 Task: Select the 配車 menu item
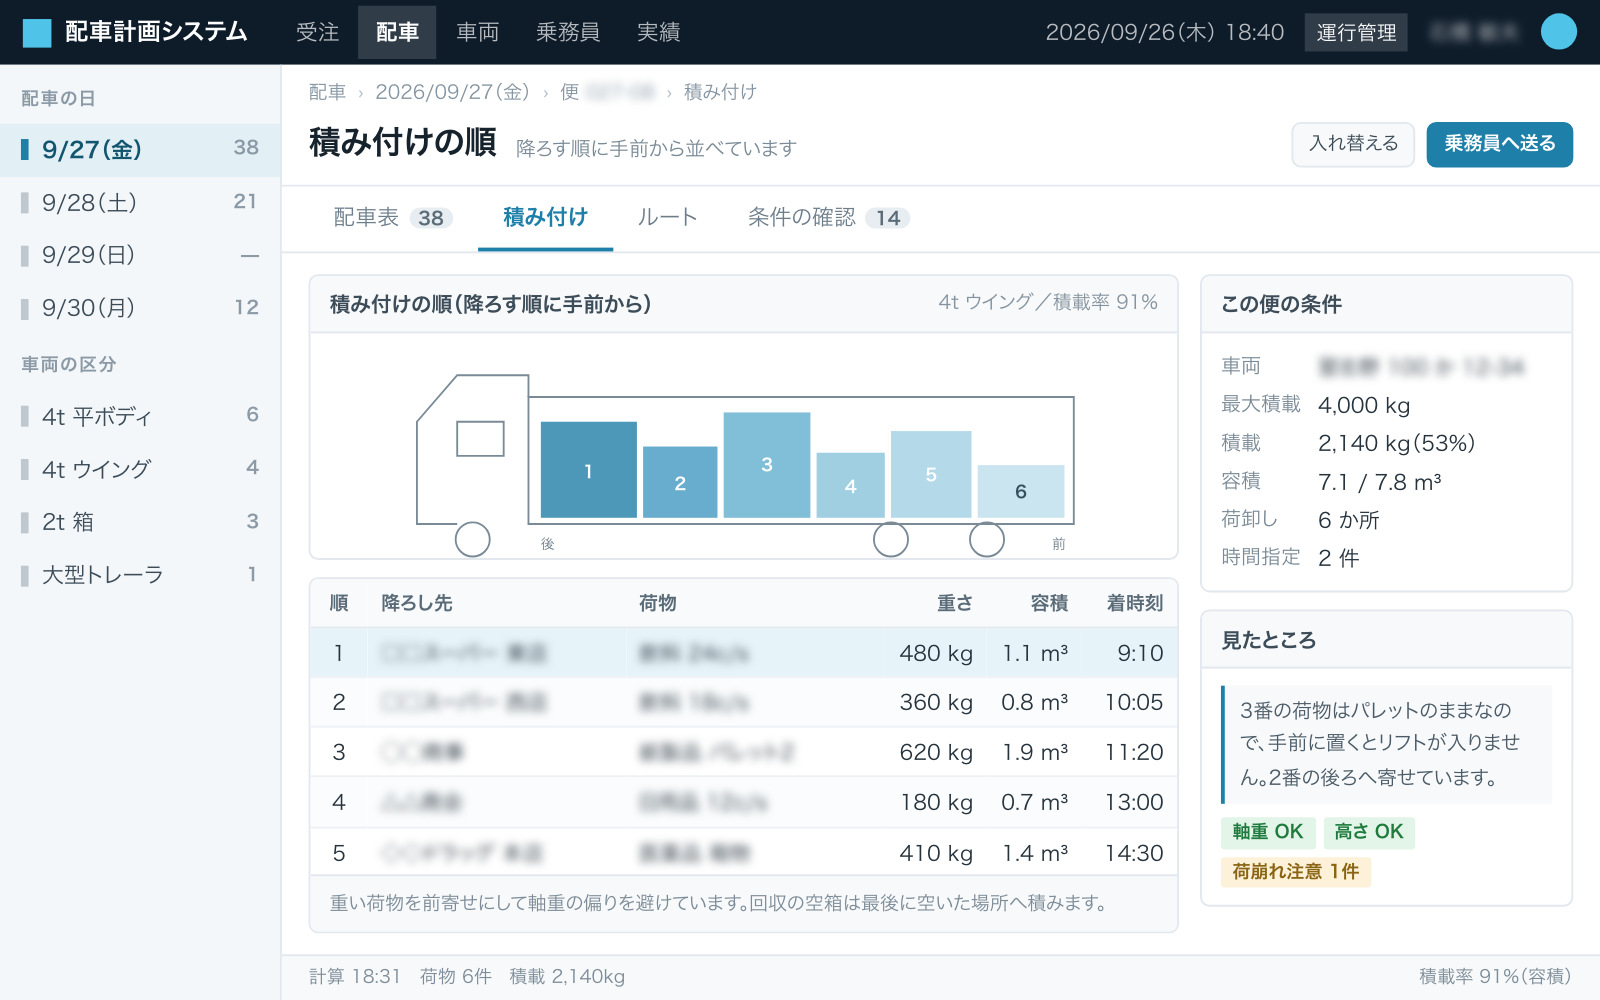397,32
